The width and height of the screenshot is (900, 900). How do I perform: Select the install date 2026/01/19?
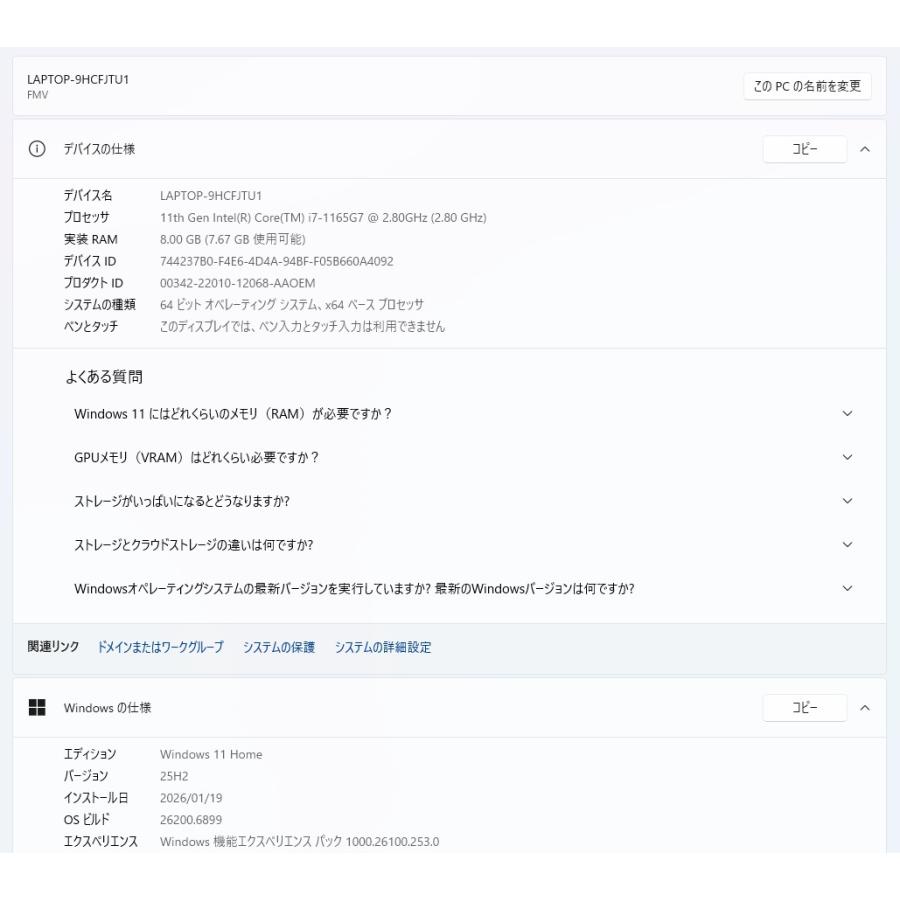tap(191, 798)
